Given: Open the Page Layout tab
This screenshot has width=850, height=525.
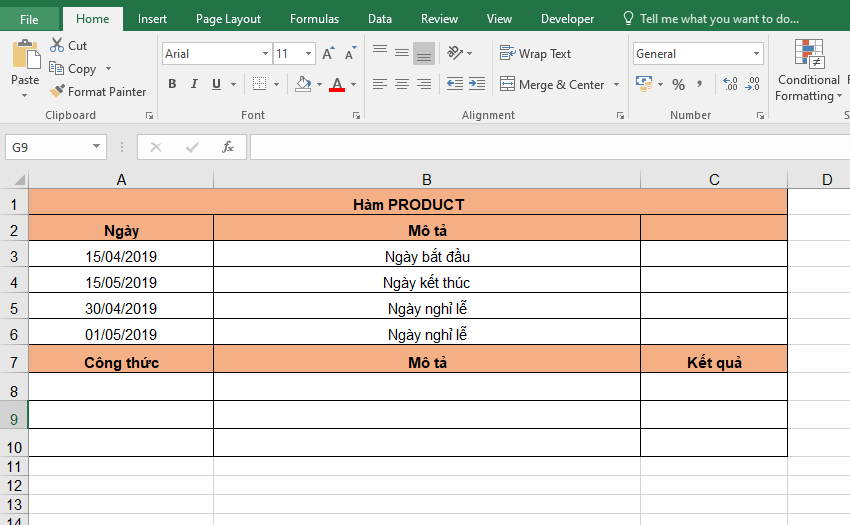Looking at the screenshot, I should pyautogui.click(x=228, y=19).
